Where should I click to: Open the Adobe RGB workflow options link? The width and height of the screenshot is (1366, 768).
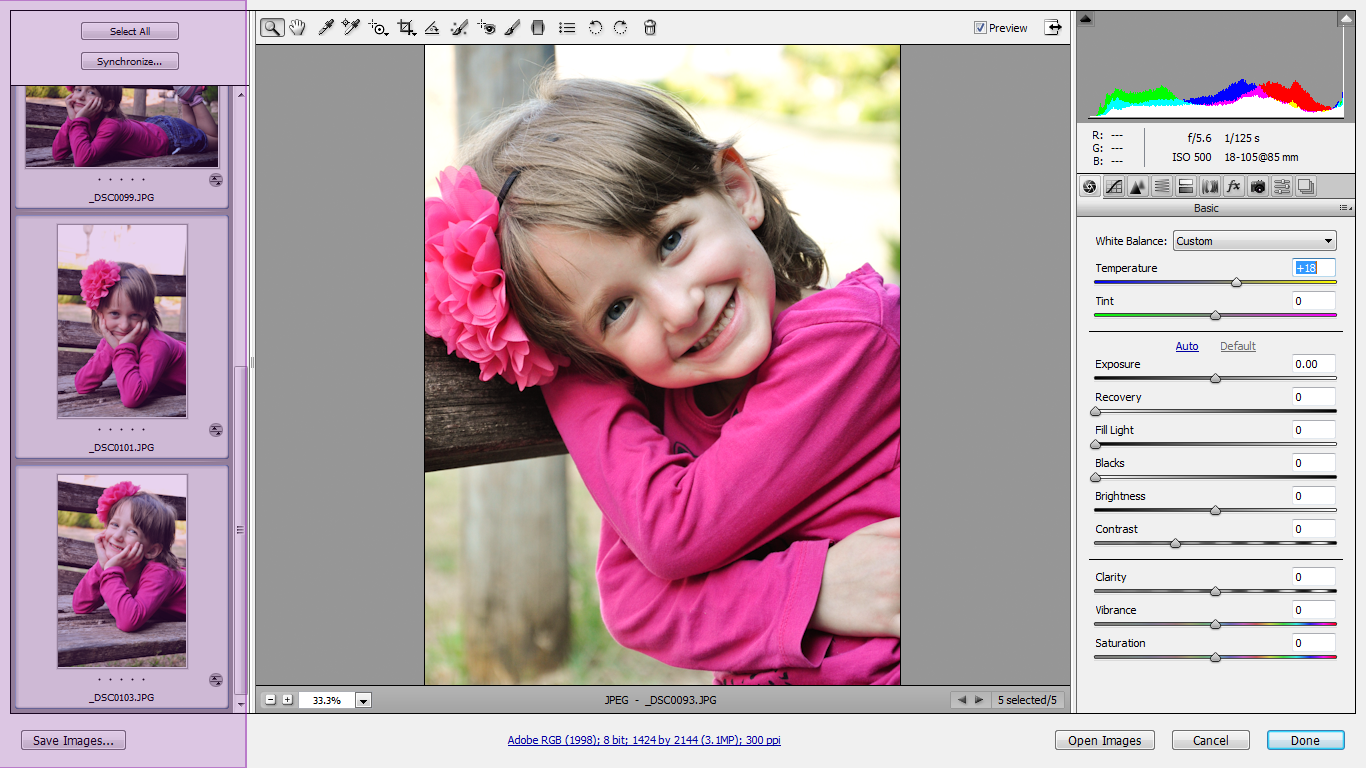pyautogui.click(x=643, y=740)
